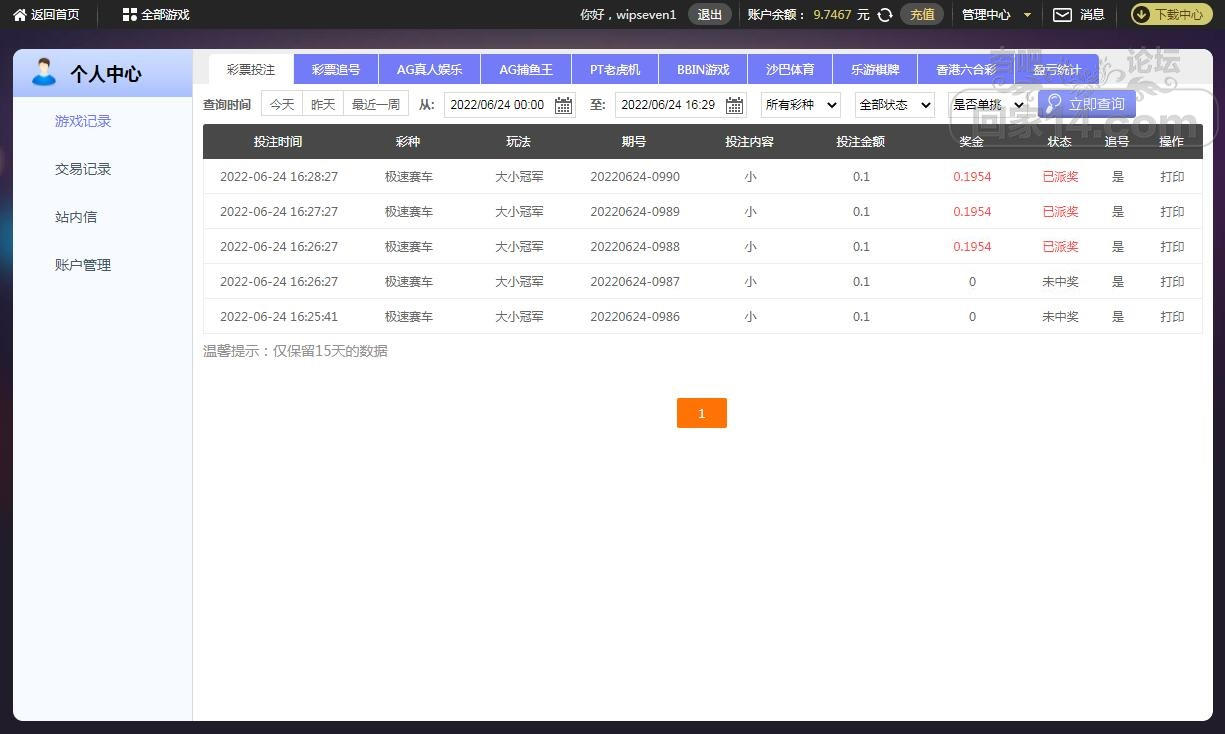Expand the 所有彩种 lottery type dropdown
This screenshot has width=1225, height=734.
[x=800, y=105]
